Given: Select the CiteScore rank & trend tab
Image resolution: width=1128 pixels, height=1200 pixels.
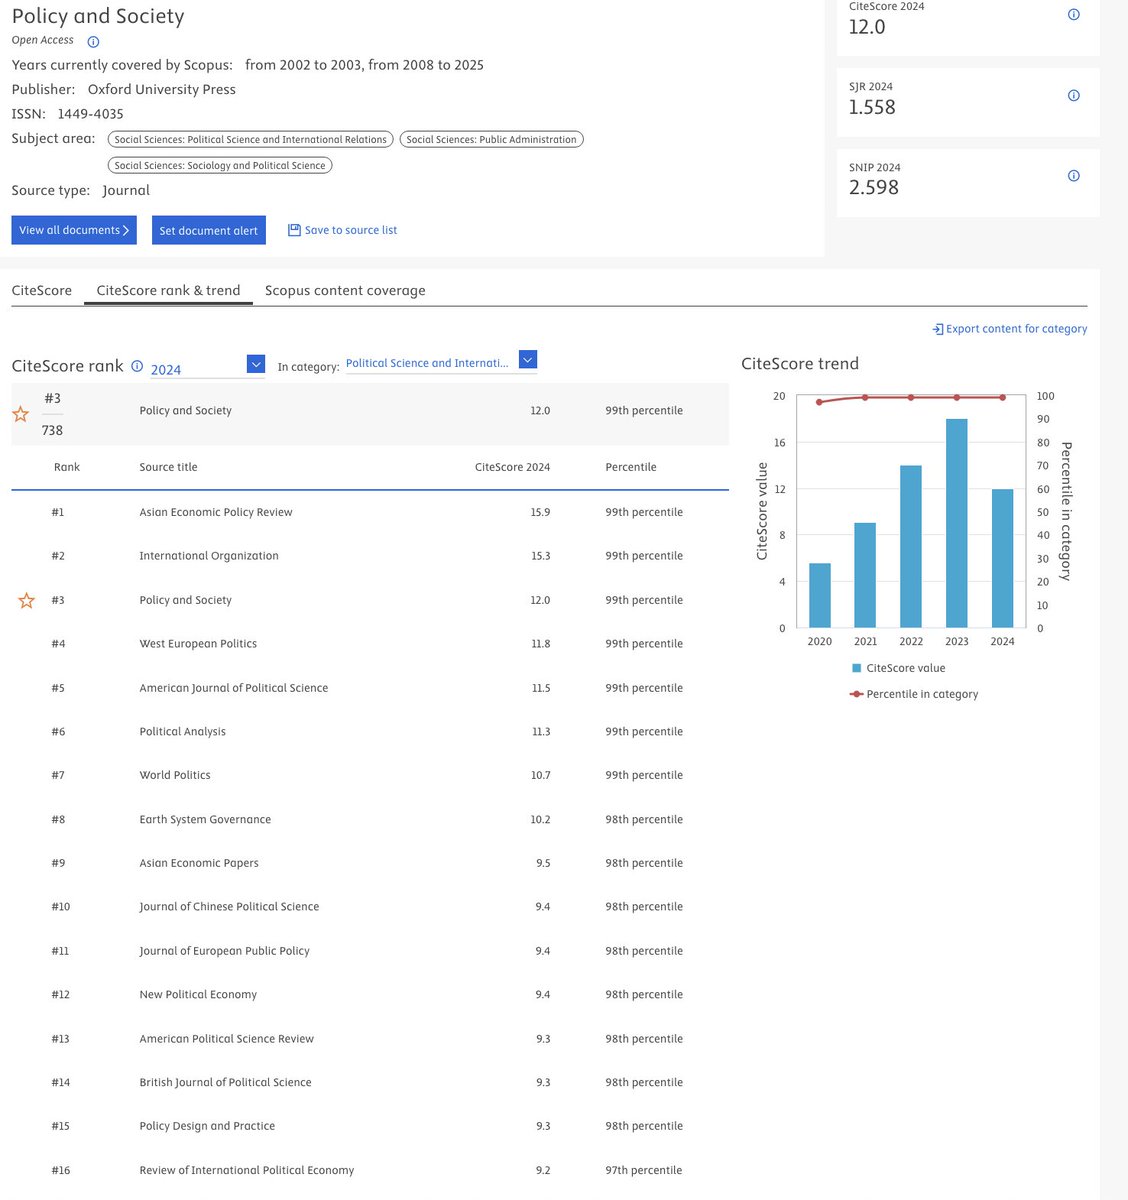Looking at the screenshot, I should point(168,290).
